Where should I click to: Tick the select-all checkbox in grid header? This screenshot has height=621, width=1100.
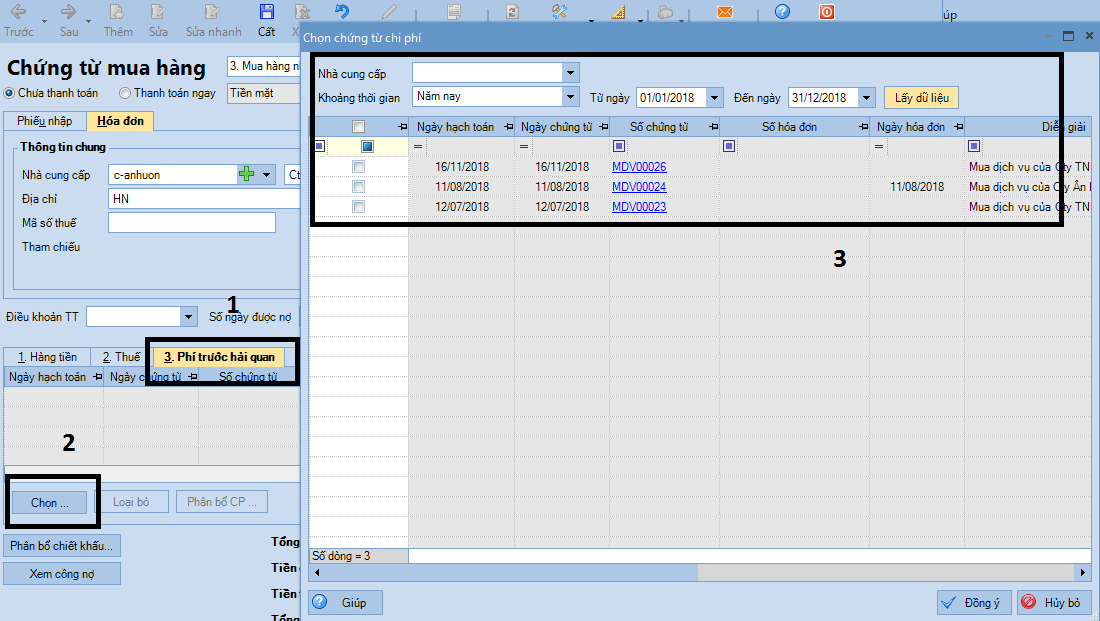coord(358,127)
